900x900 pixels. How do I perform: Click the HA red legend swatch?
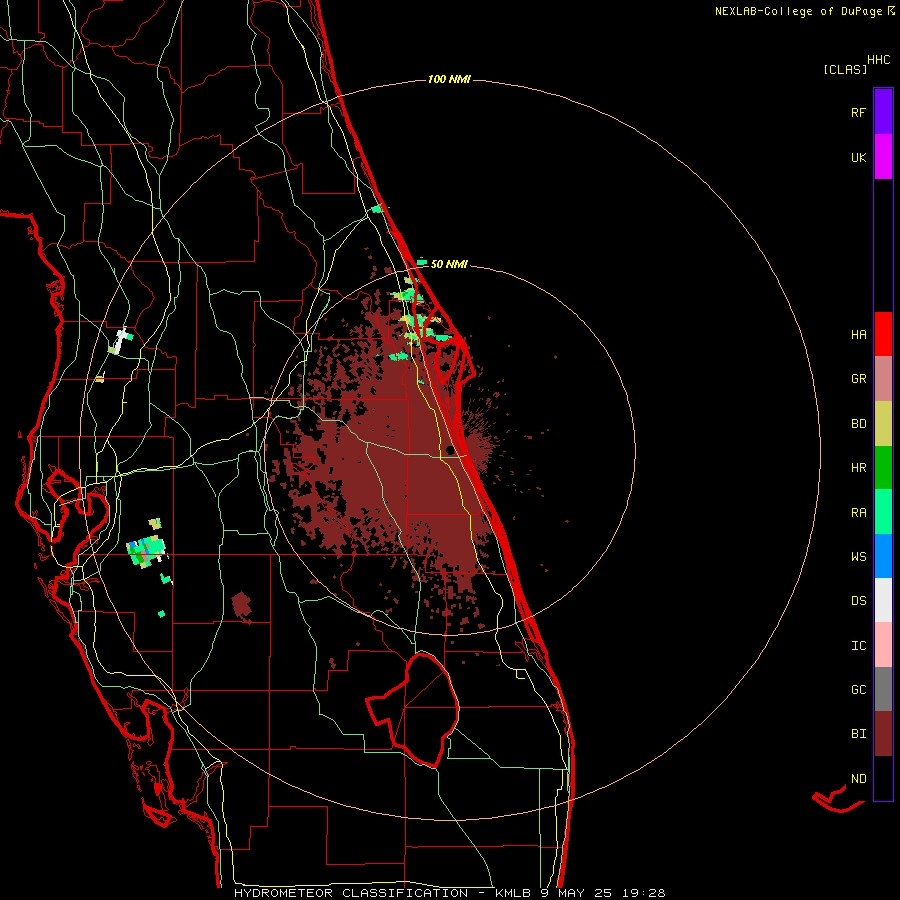(x=883, y=334)
